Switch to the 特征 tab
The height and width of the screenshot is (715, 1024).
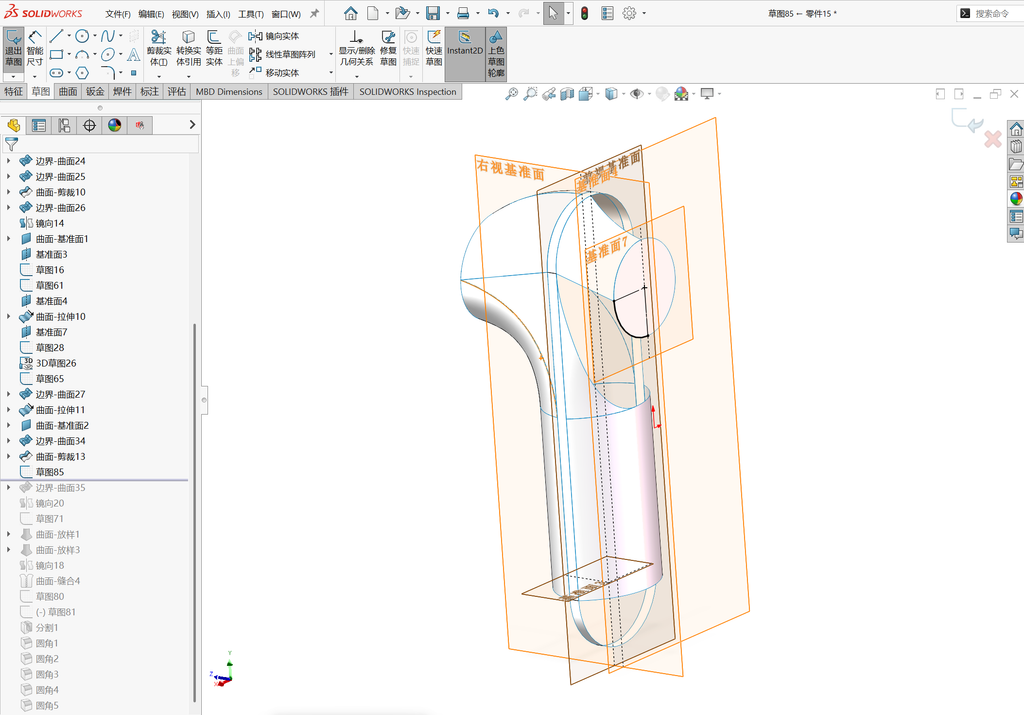[14, 91]
